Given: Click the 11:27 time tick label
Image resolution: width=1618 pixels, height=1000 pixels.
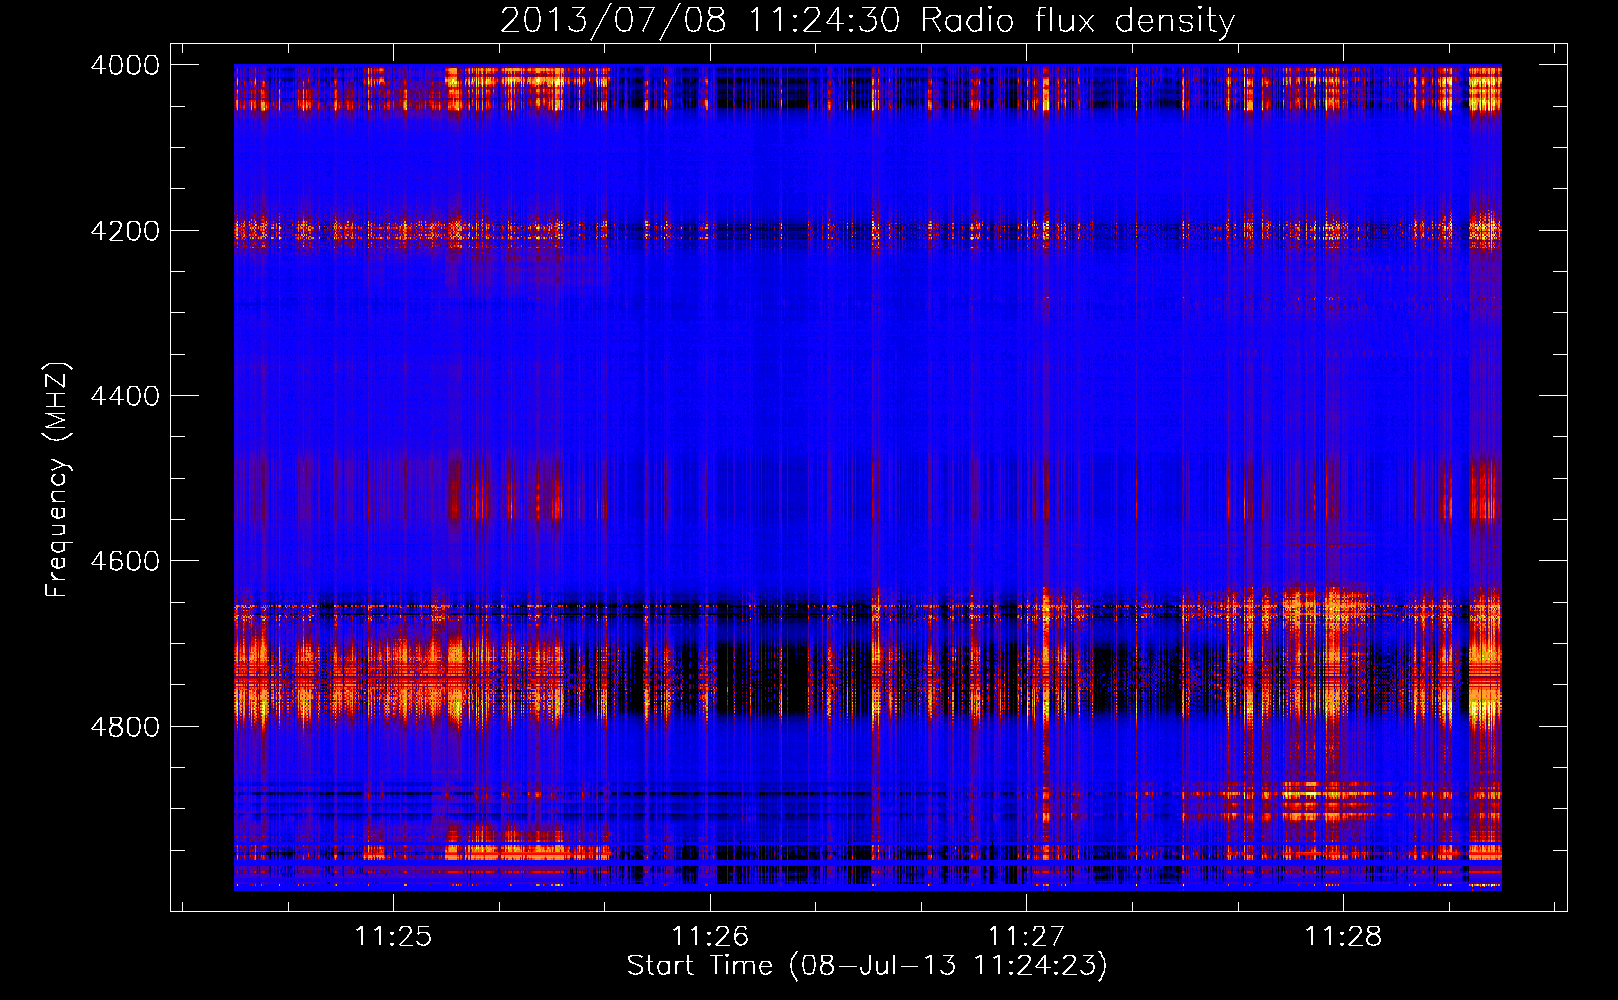Looking at the screenshot, I should 1026,936.
